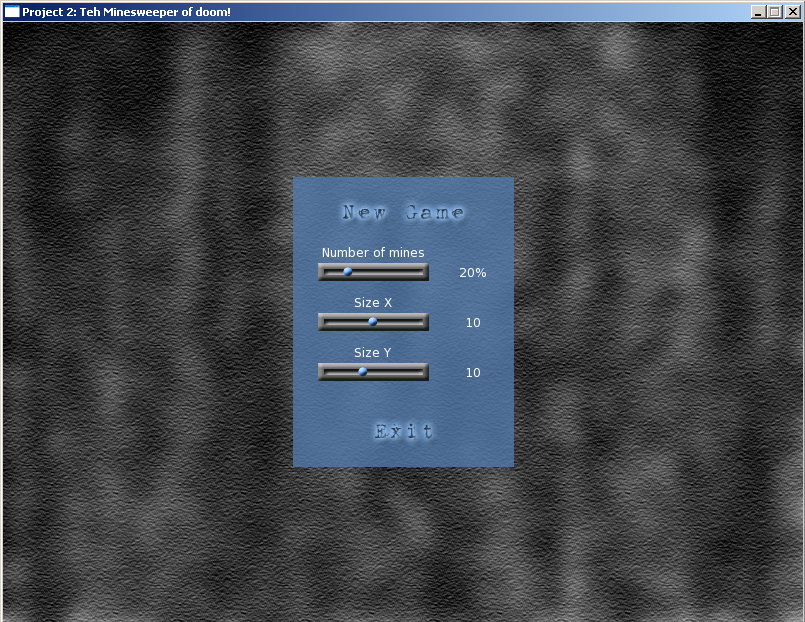This screenshot has height=622, width=805.
Task: Click right end of Size Y slider track
Action: click(421, 372)
